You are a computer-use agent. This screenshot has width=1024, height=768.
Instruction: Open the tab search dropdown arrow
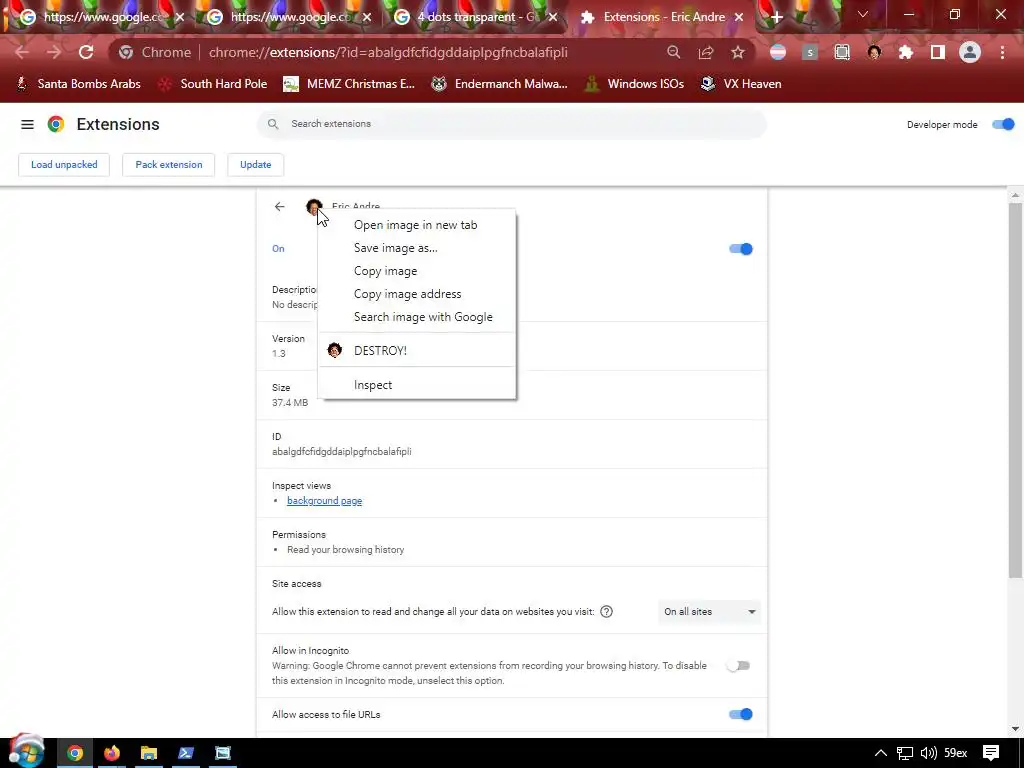tap(863, 14)
